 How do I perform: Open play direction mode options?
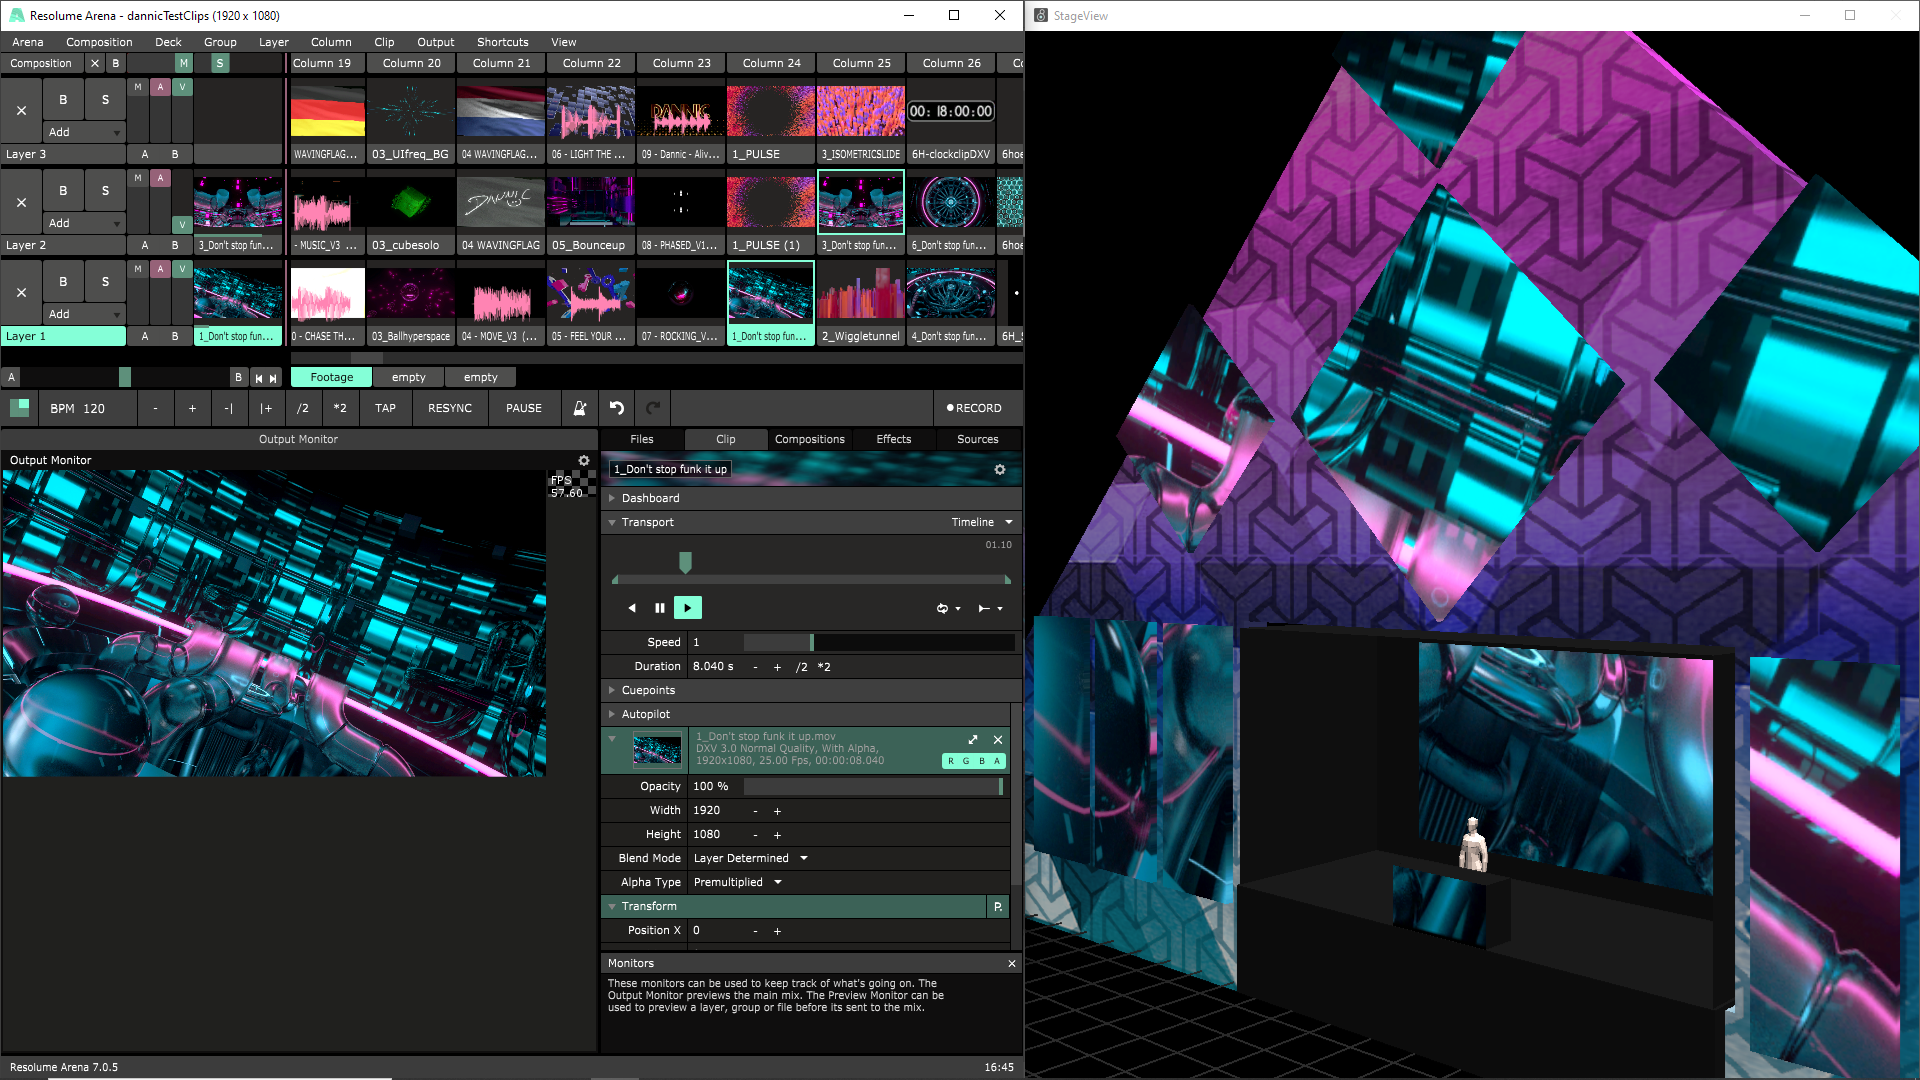(x=990, y=608)
